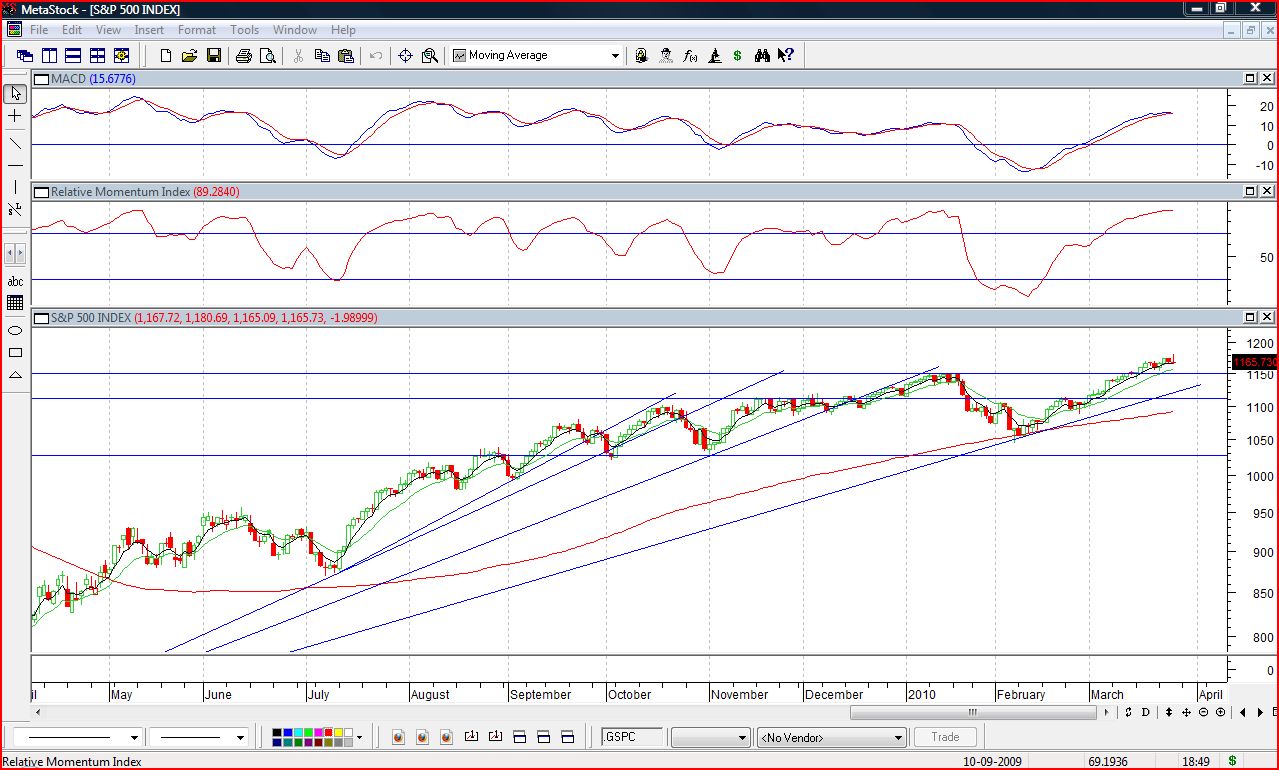Select the crosshair drawing tool

(x=15, y=116)
